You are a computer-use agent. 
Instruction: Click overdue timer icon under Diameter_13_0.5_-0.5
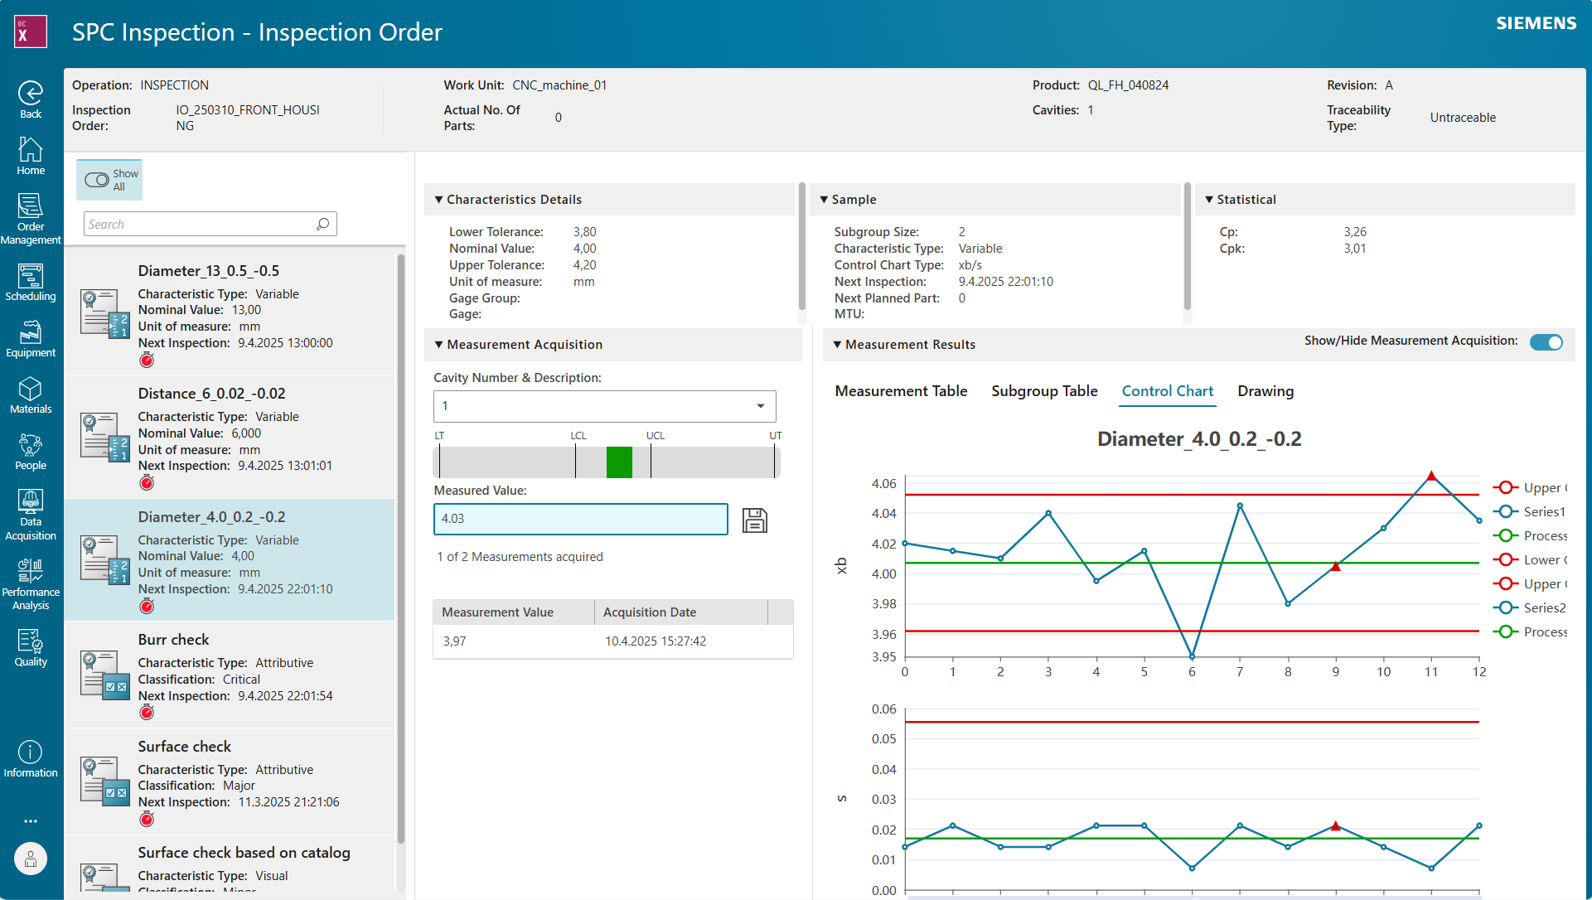pyautogui.click(x=147, y=360)
